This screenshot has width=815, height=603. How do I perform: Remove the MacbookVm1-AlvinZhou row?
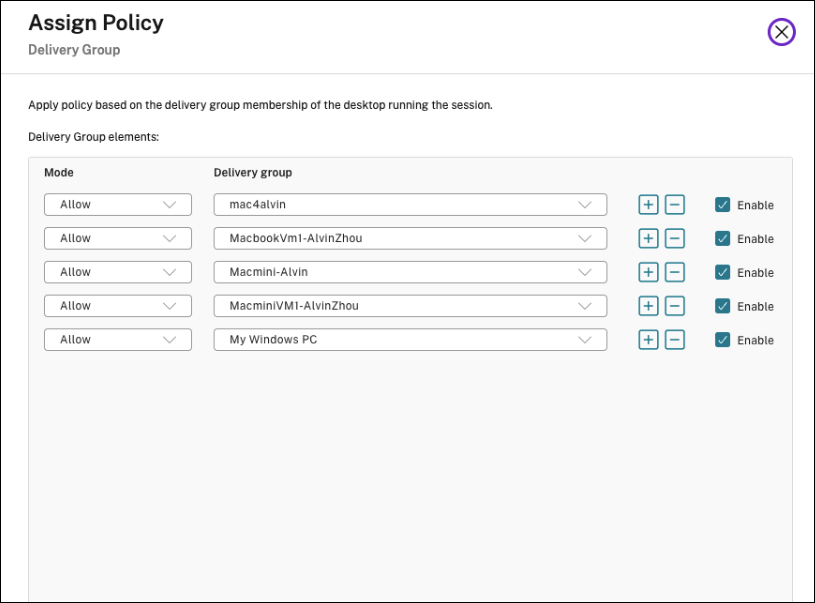pyautogui.click(x=675, y=239)
